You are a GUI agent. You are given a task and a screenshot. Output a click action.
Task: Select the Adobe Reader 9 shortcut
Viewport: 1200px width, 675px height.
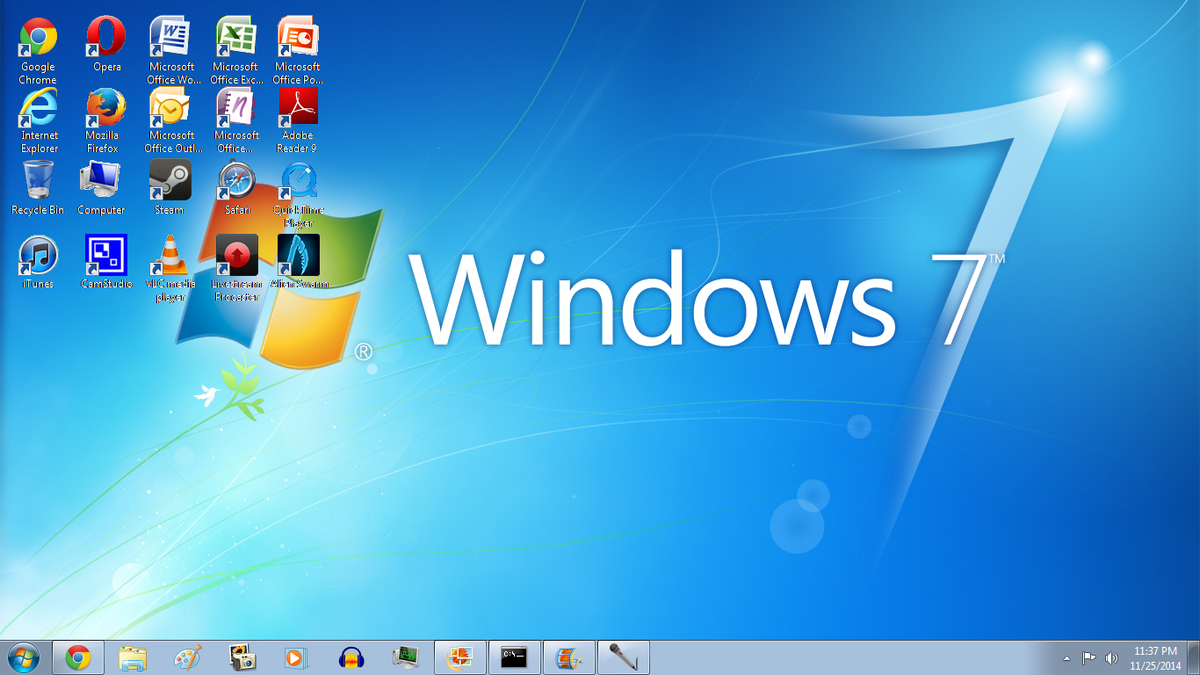click(x=297, y=120)
